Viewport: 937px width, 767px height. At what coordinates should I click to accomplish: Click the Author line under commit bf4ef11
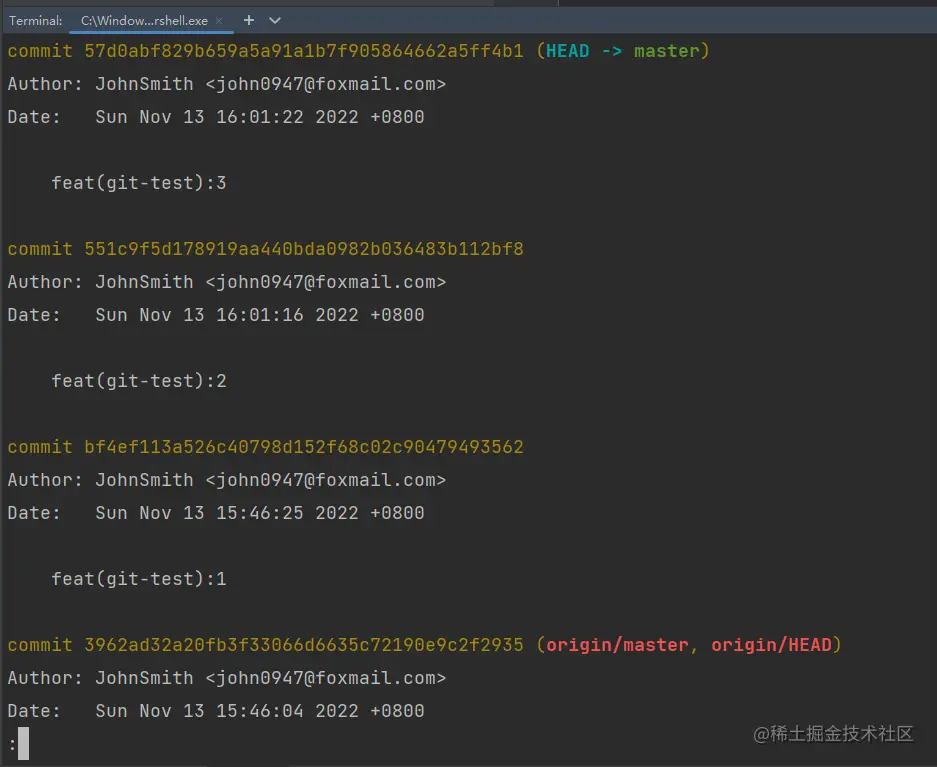(226, 480)
